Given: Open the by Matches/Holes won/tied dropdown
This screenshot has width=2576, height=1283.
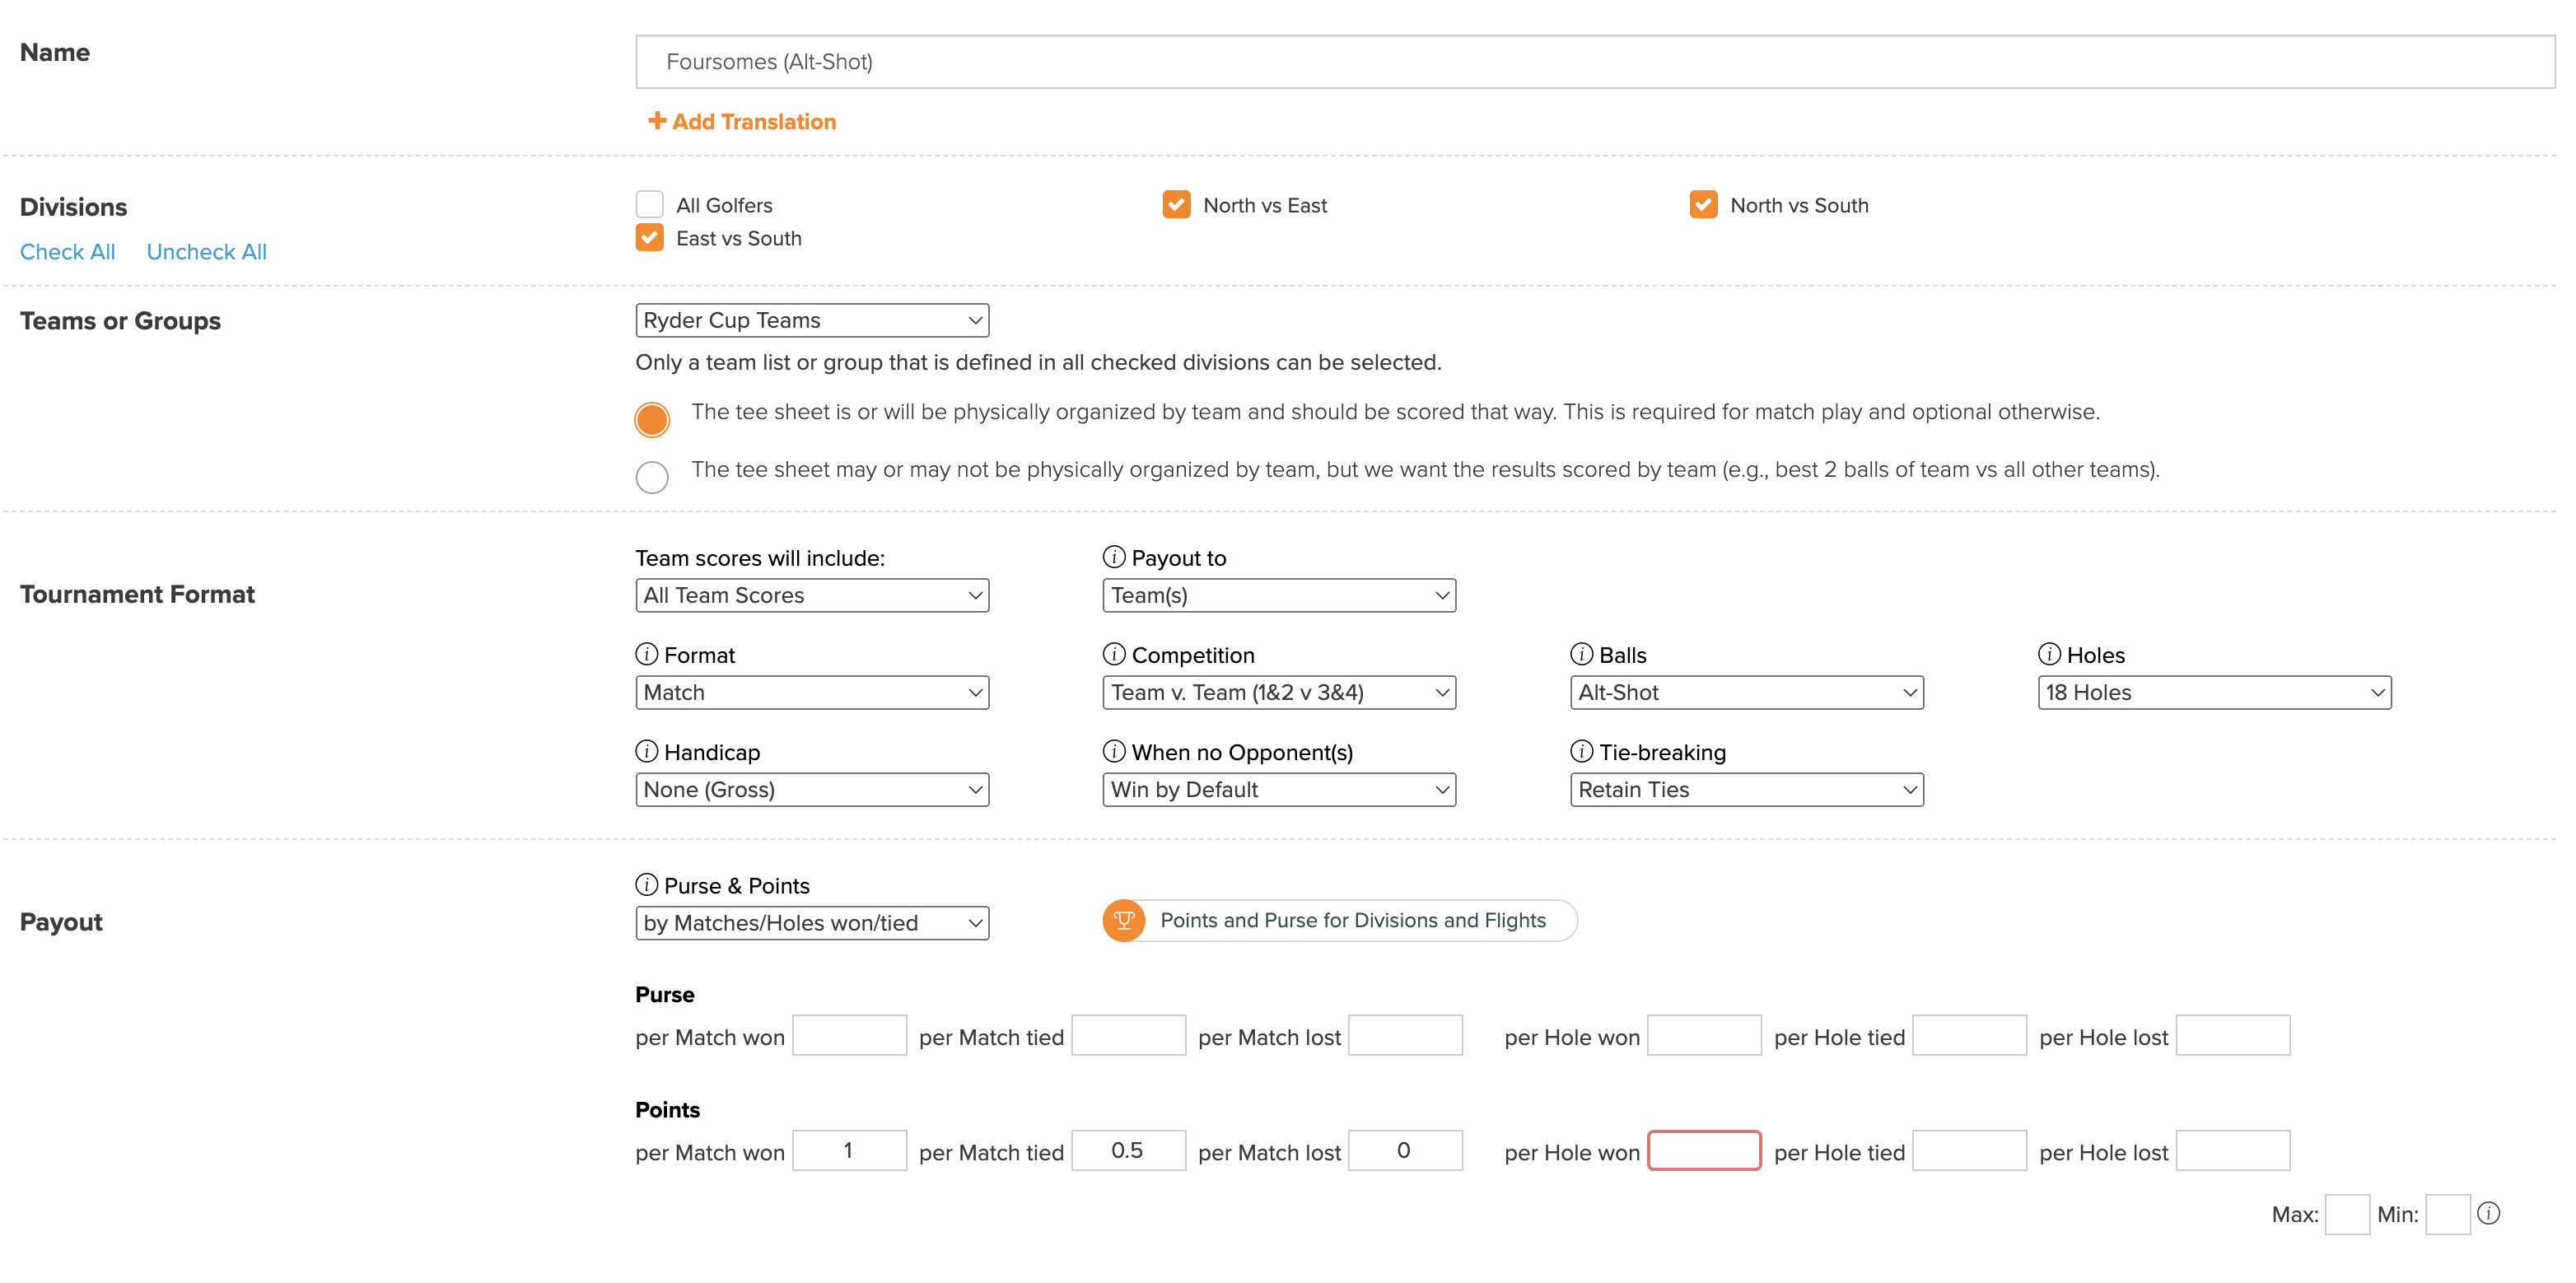Looking at the screenshot, I should [812, 923].
